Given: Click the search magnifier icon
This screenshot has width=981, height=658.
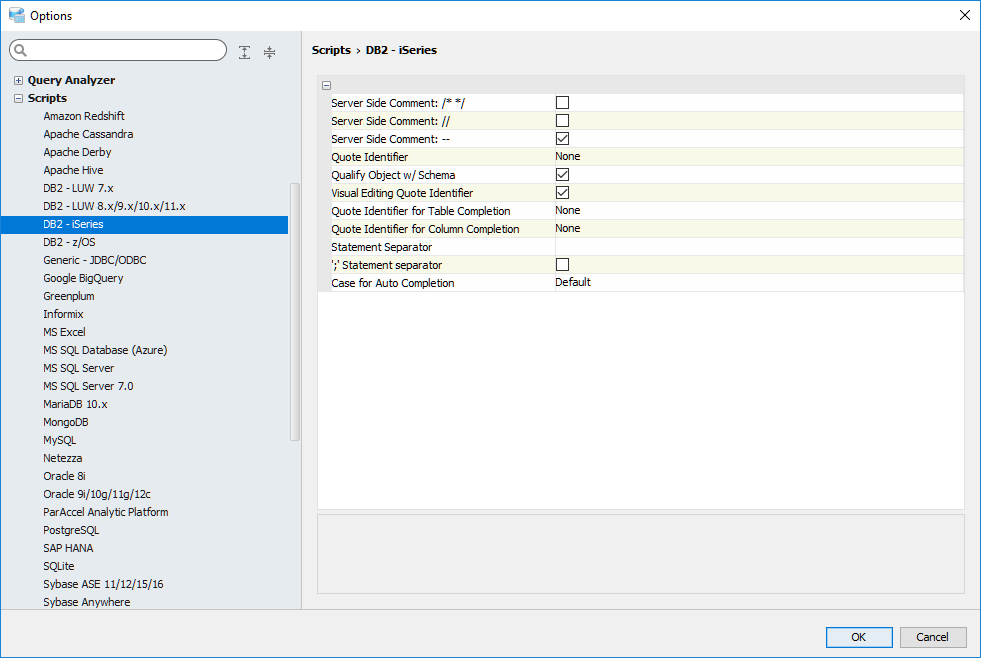Looking at the screenshot, I should pyautogui.click(x=21, y=51).
